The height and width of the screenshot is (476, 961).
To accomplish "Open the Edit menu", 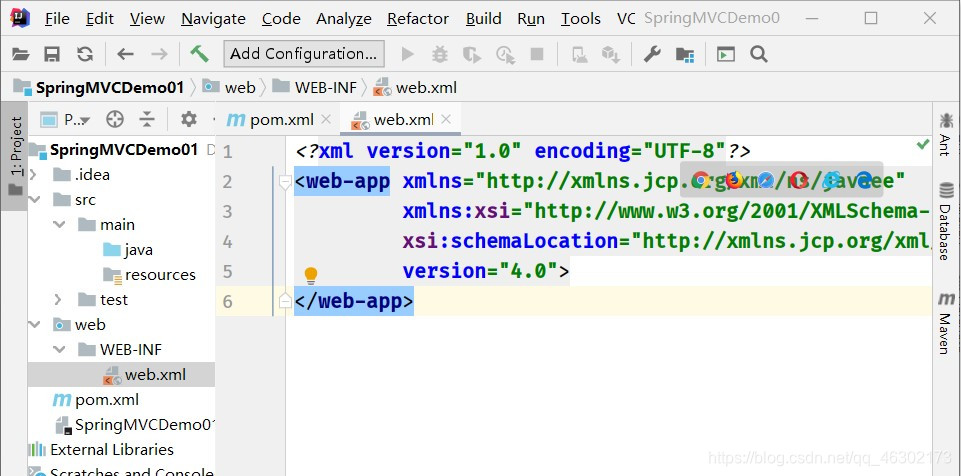I will 99,19.
